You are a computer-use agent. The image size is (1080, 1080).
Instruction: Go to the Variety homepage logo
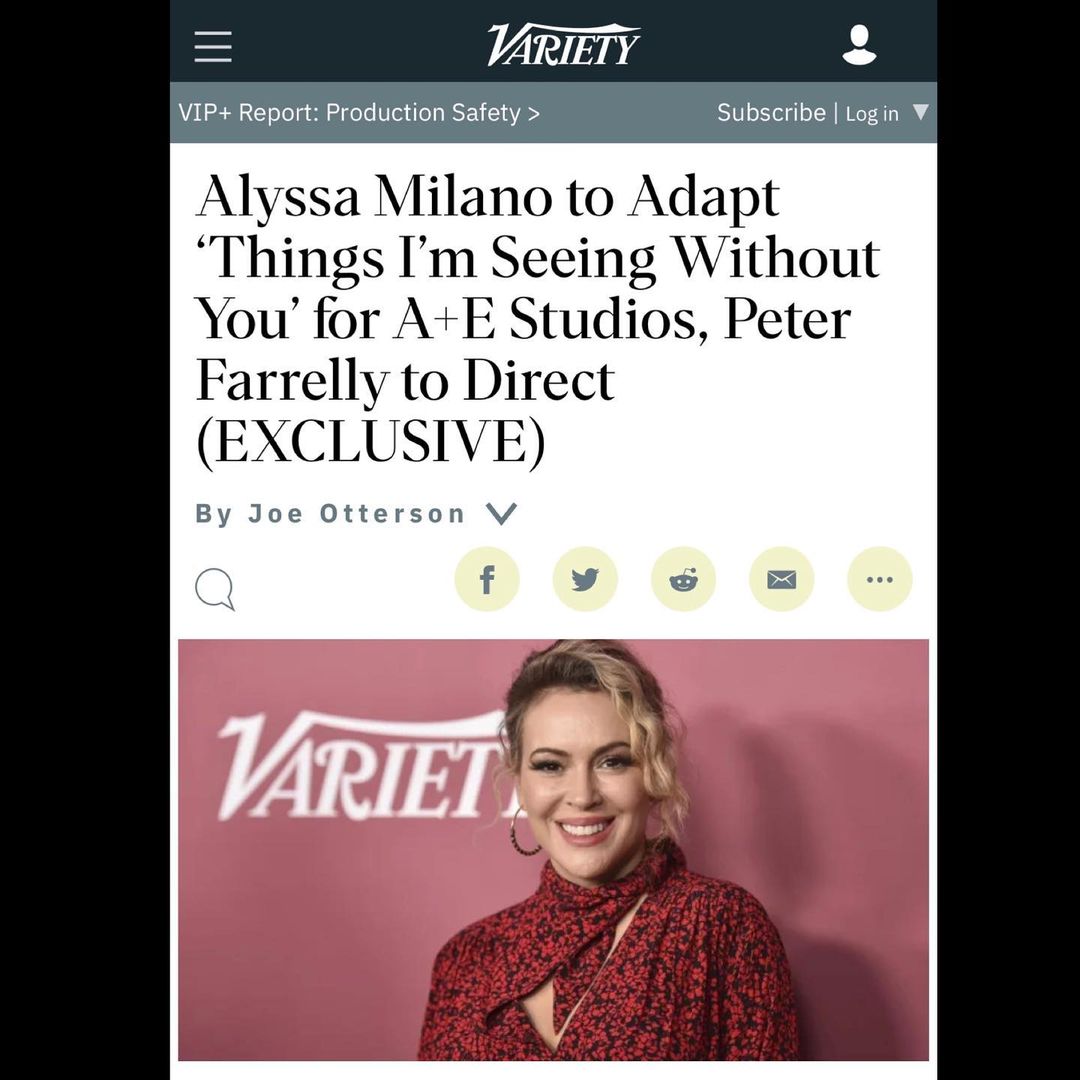tap(563, 45)
